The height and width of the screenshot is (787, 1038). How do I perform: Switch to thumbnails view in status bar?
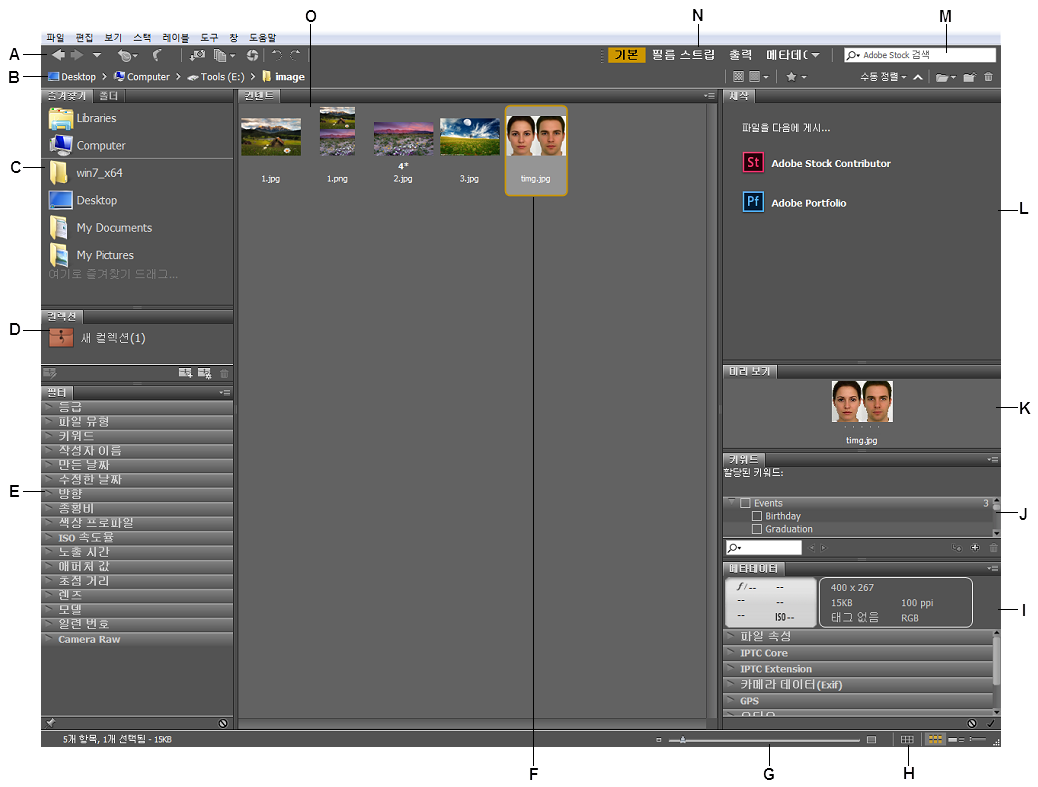(x=935, y=739)
